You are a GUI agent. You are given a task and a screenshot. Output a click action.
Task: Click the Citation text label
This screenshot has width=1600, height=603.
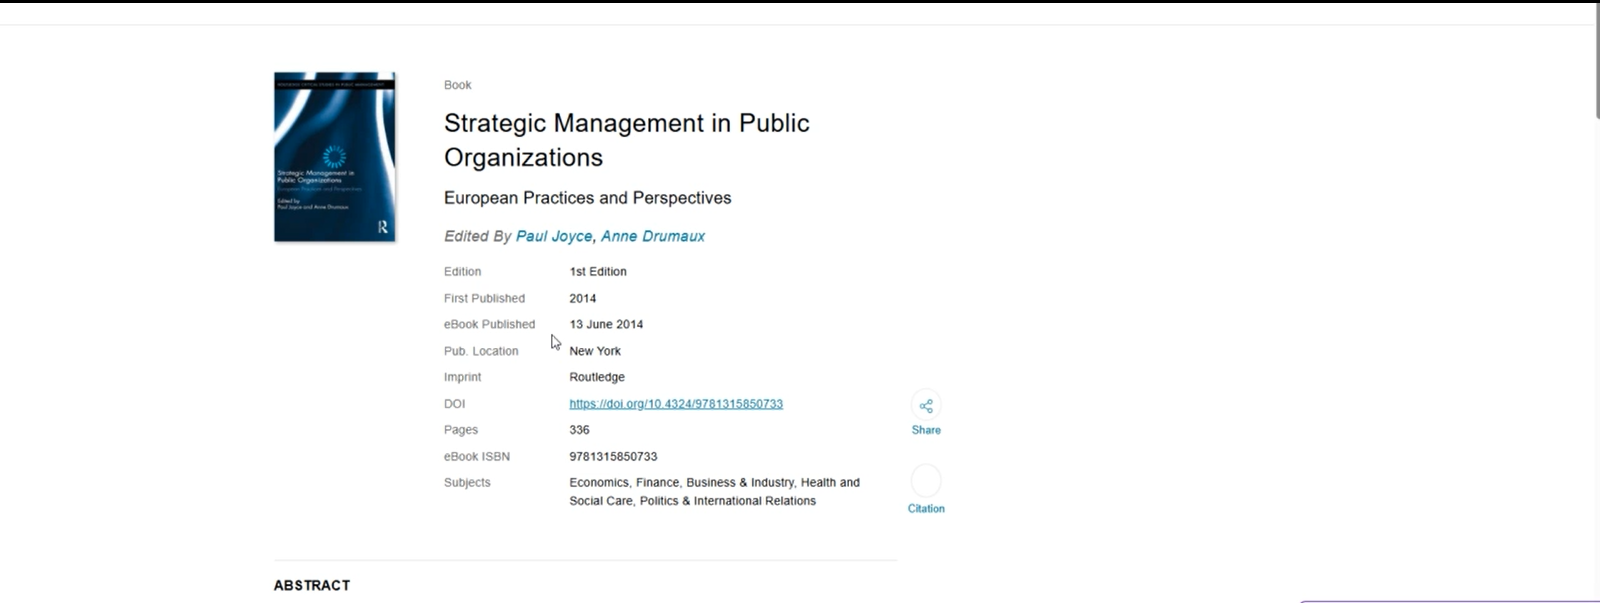click(x=926, y=508)
